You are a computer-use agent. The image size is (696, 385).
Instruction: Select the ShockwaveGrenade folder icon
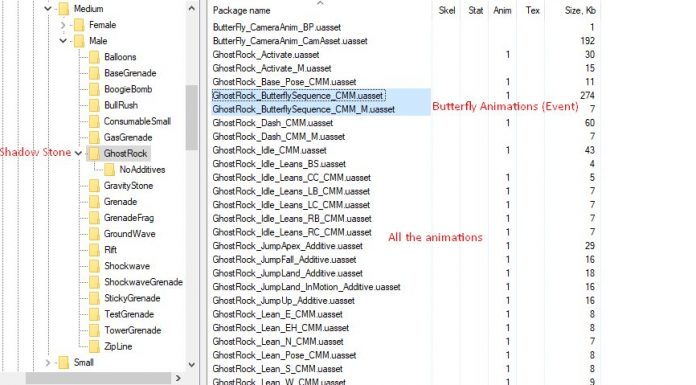pos(94,282)
